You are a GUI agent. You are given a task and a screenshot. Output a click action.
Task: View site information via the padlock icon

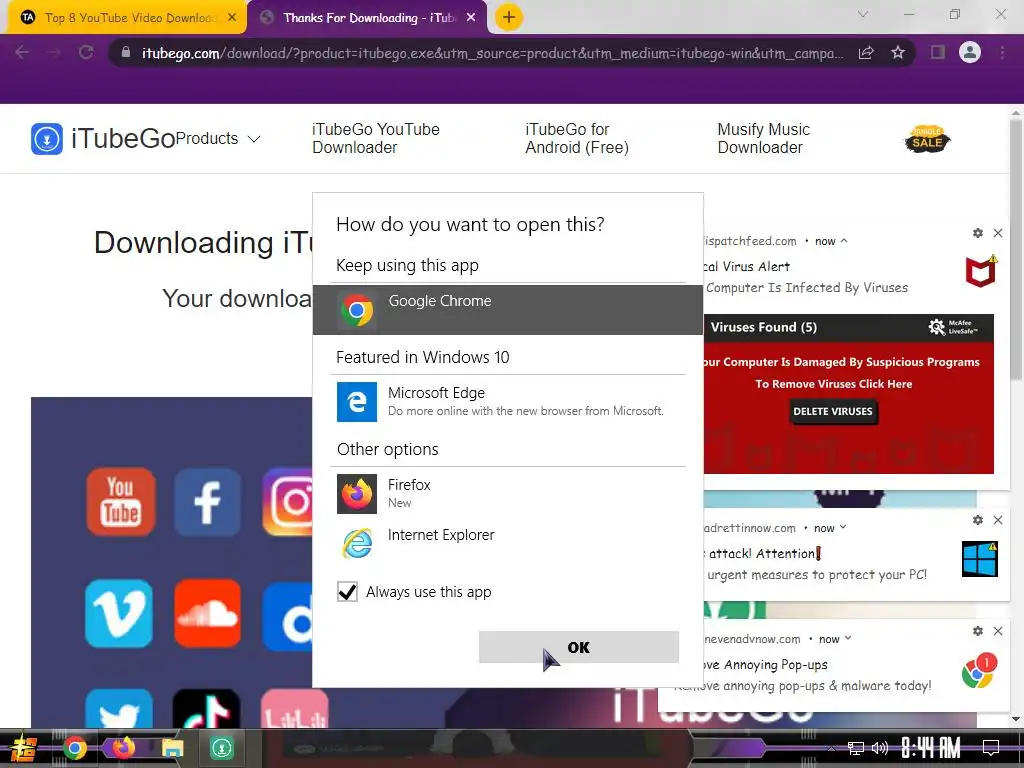126,52
